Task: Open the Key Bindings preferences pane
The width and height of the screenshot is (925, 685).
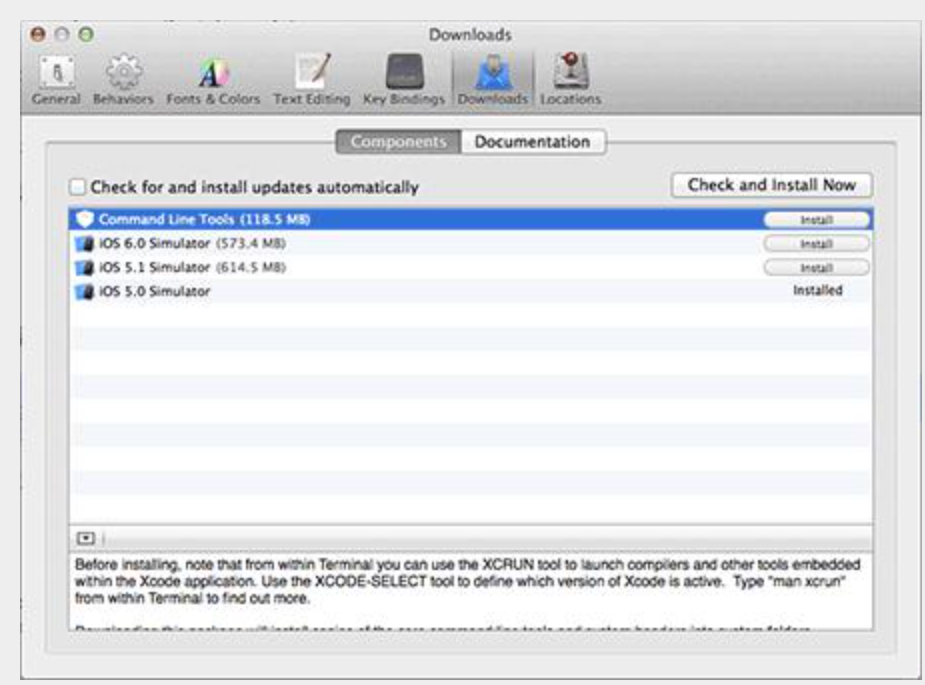Action: (404, 80)
